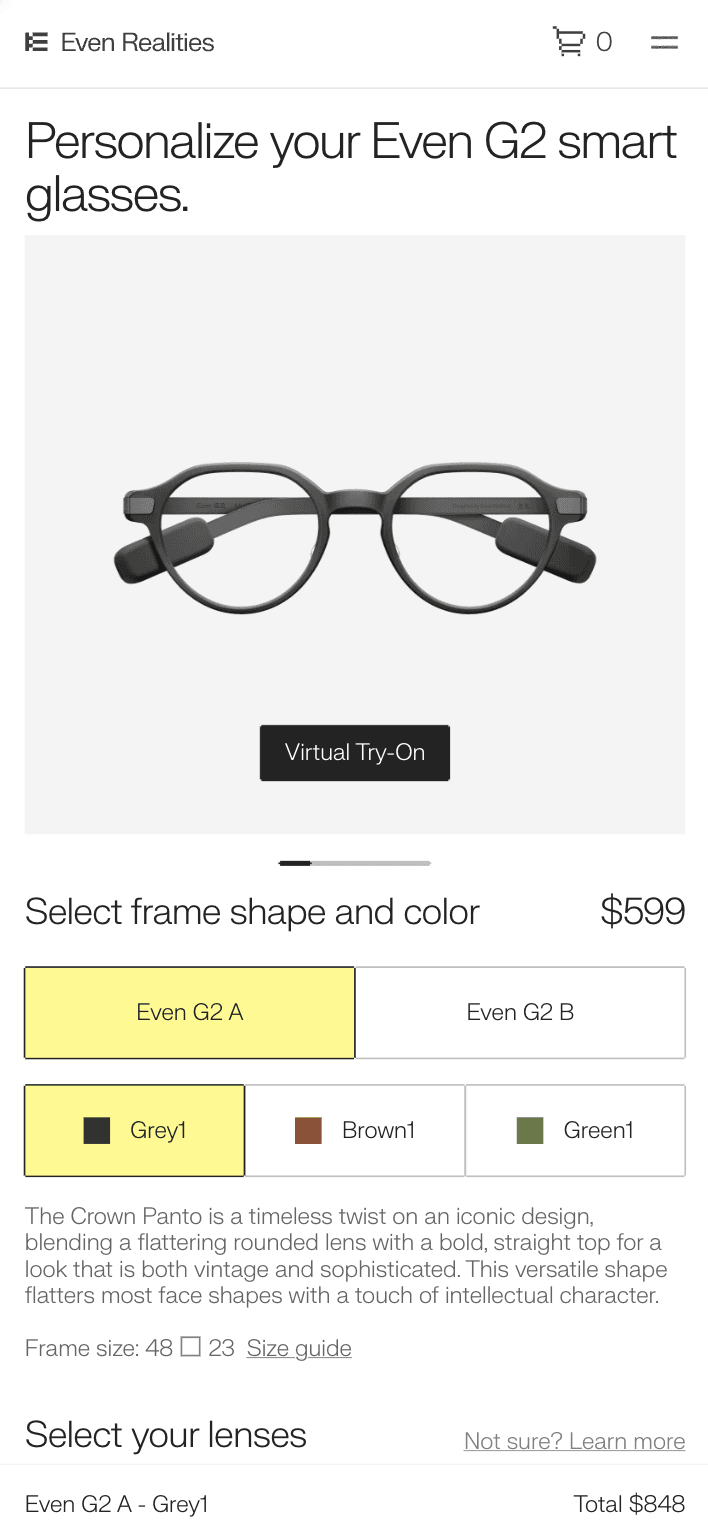Click the $599 frame price
708x1540 pixels.
tap(642, 911)
